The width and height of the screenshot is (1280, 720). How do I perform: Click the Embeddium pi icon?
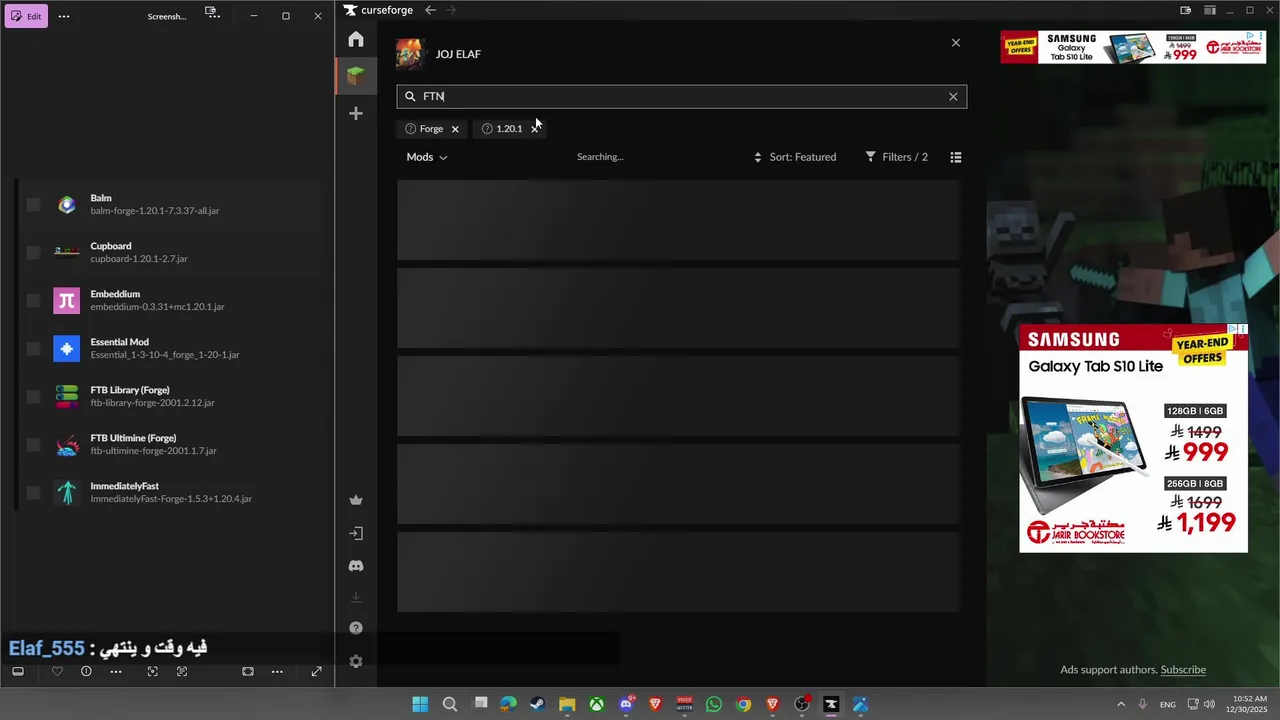point(67,301)
